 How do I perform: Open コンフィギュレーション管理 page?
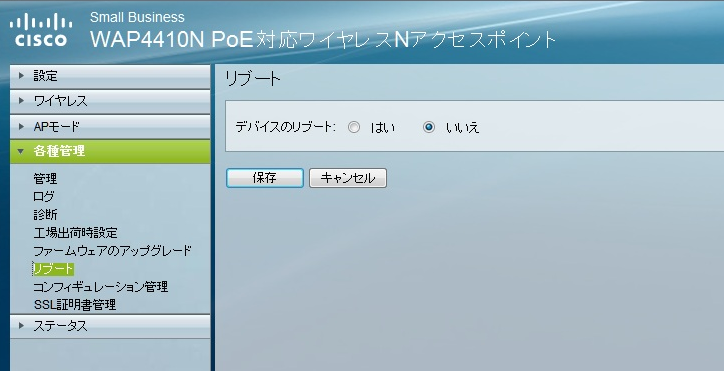[x=100, y=286]
